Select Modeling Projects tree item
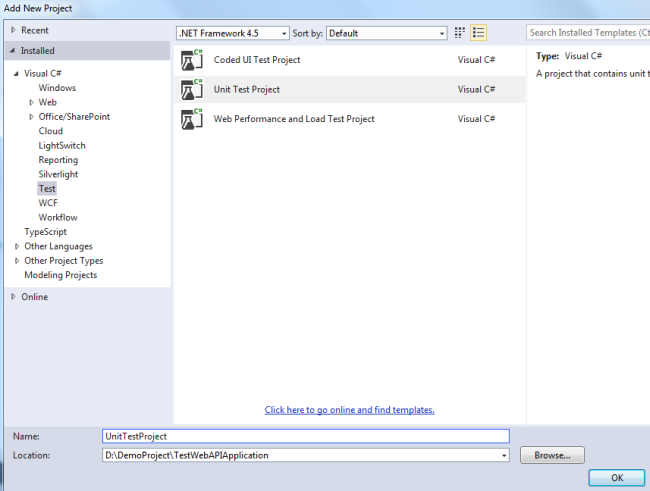This screenshot has height=491, width=650. (61, 275)
